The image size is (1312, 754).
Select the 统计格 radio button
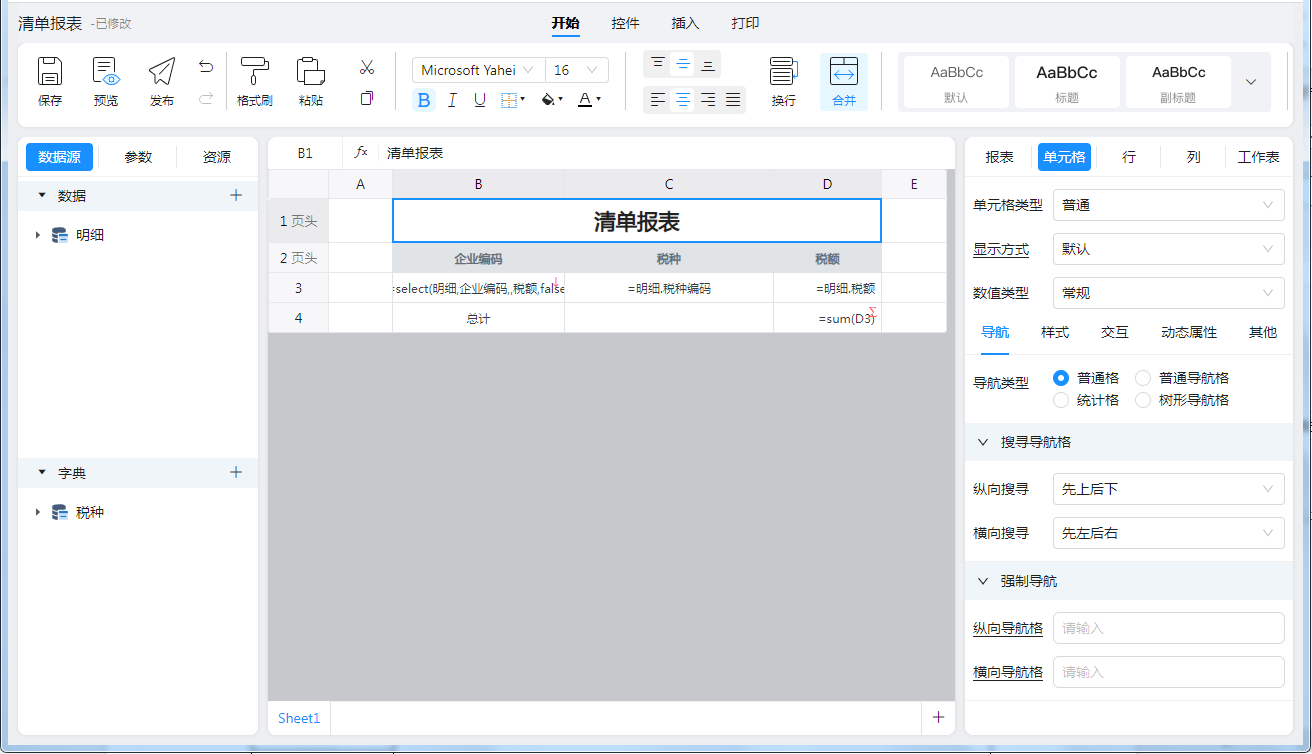point(1062,400)
